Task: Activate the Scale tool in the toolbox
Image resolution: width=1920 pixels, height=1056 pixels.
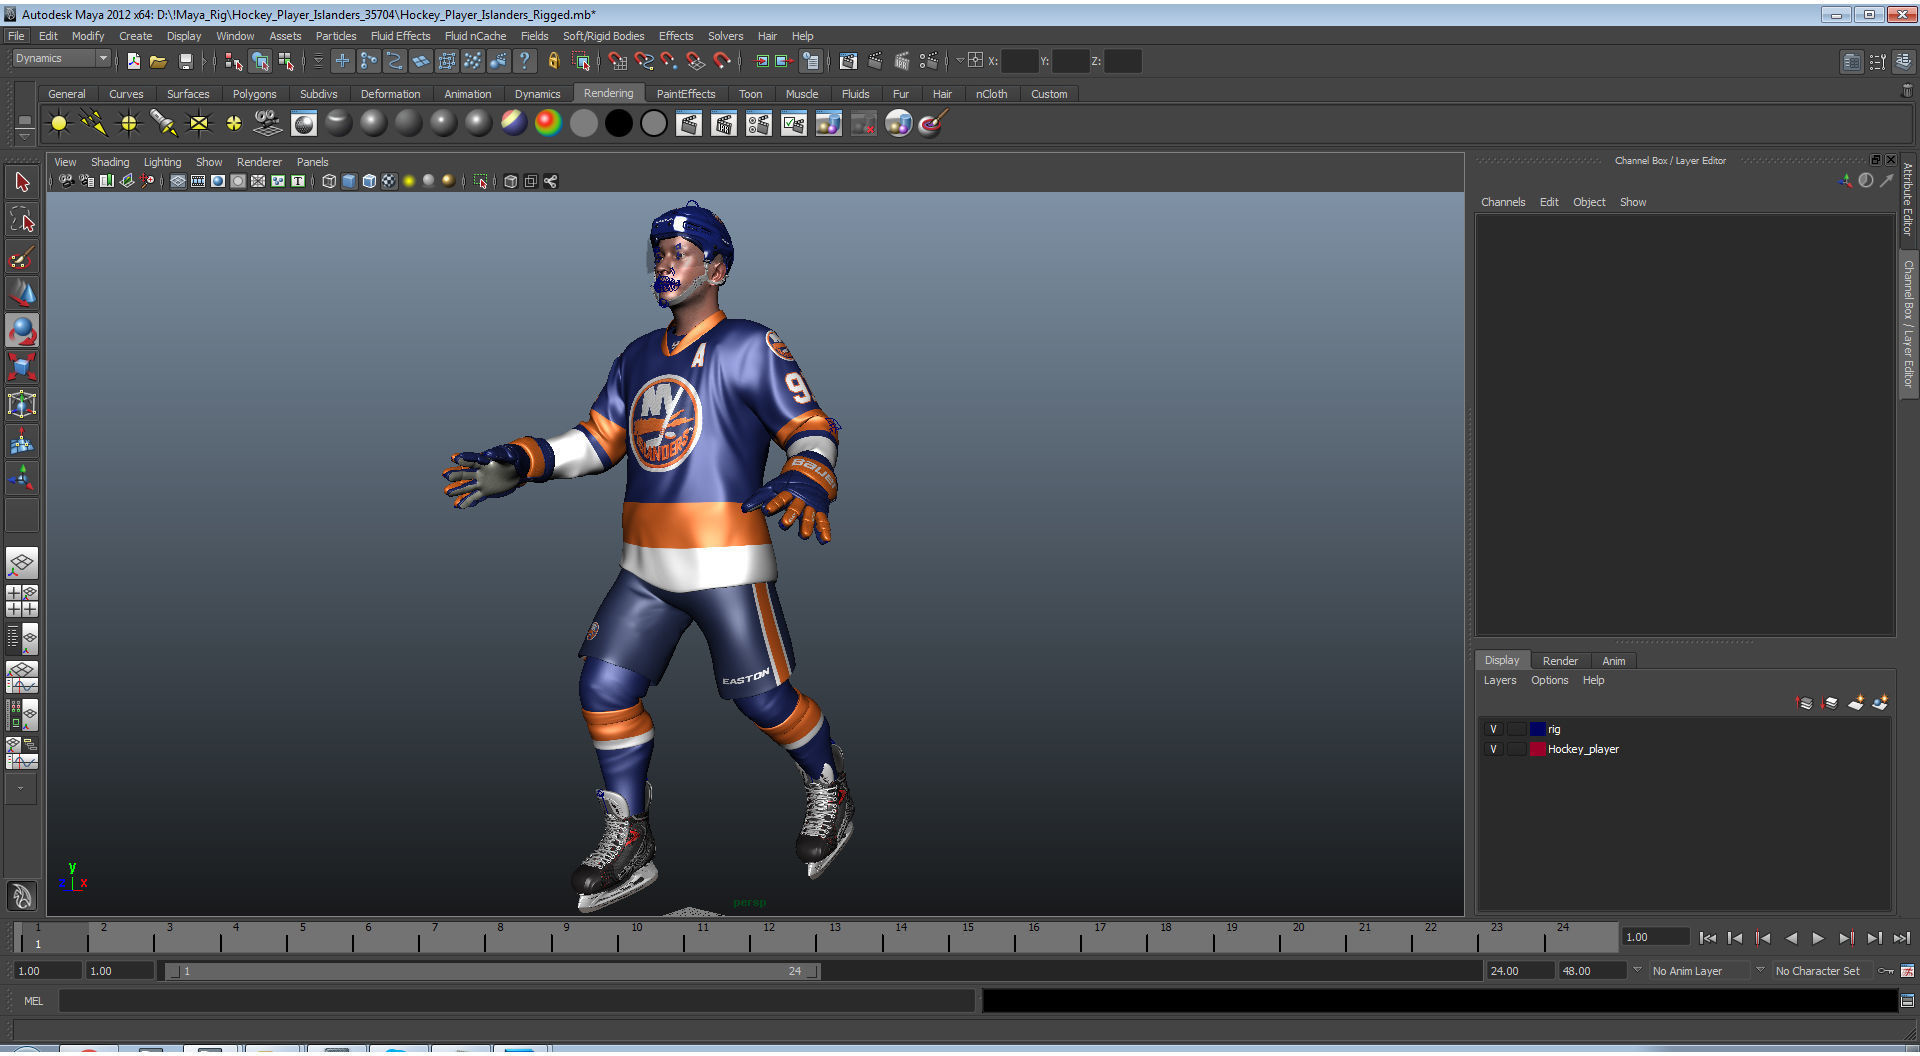Action: [x=22, y=367]
